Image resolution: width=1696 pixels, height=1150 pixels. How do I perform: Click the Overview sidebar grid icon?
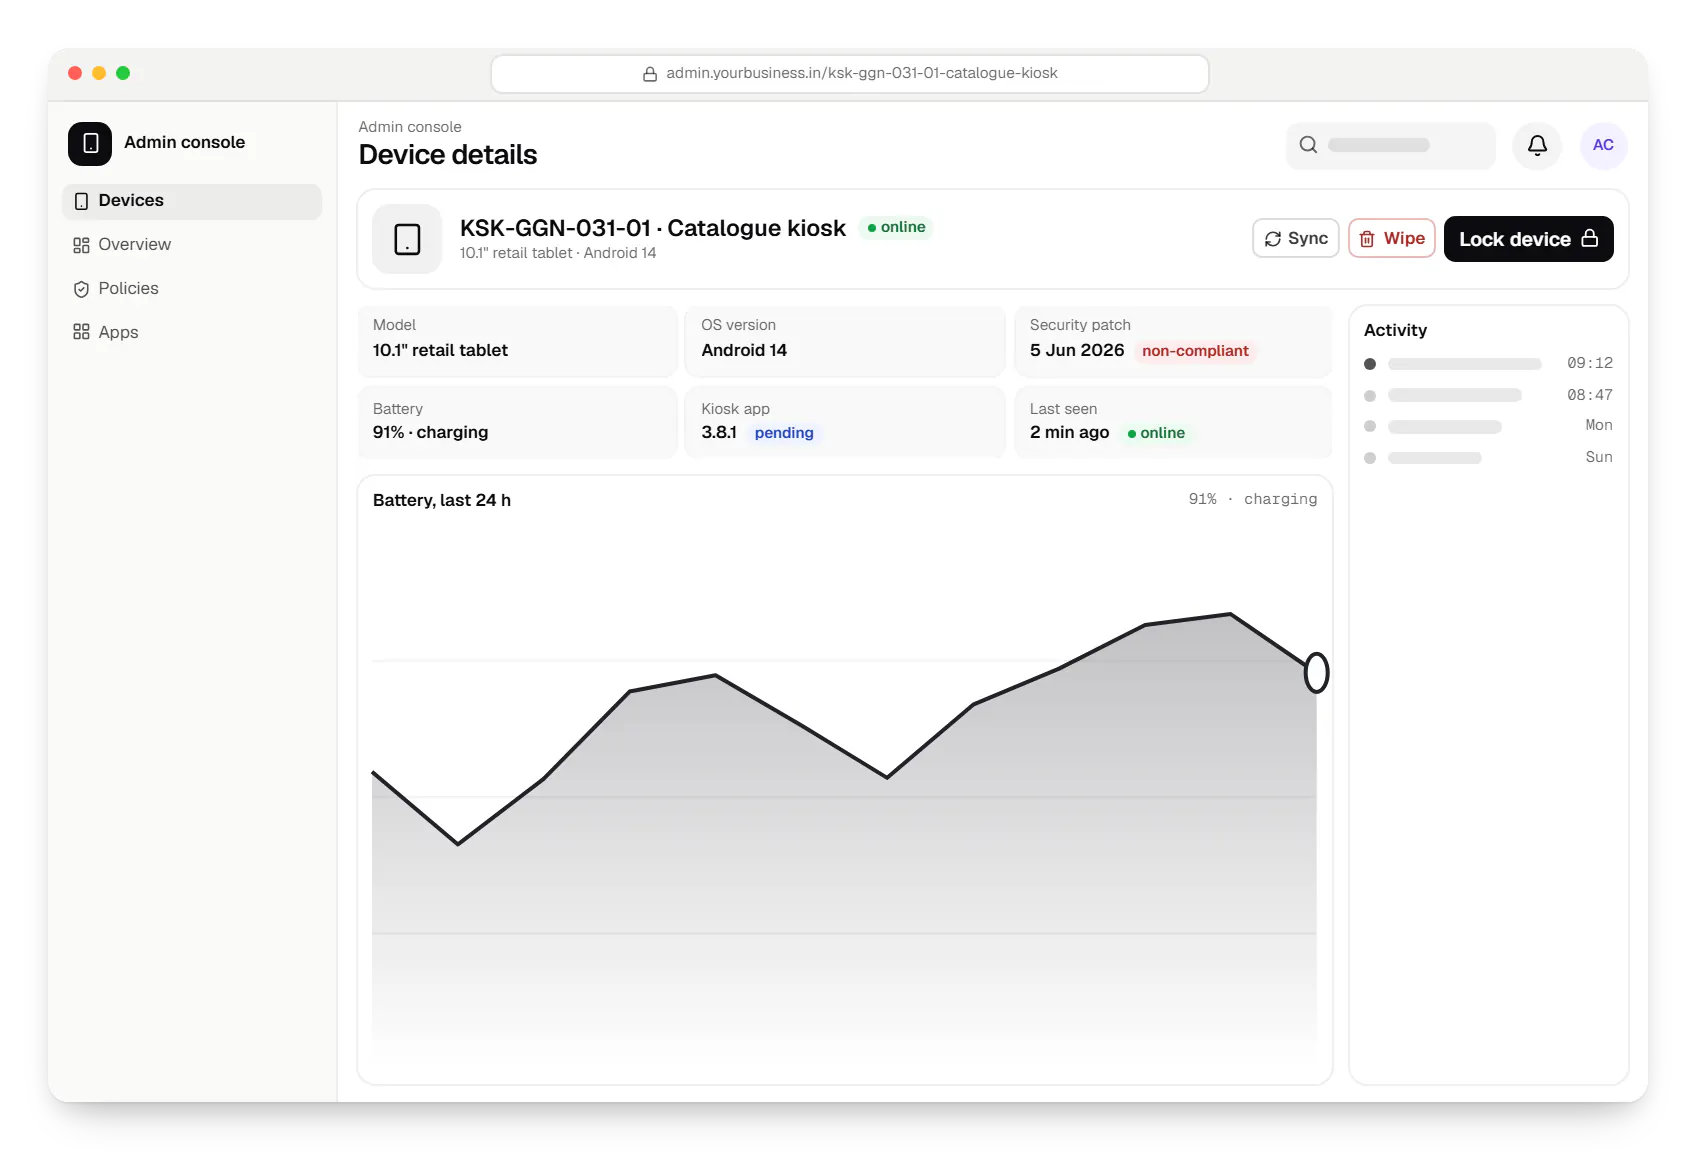pyautogui.click(x=81, y=245)
